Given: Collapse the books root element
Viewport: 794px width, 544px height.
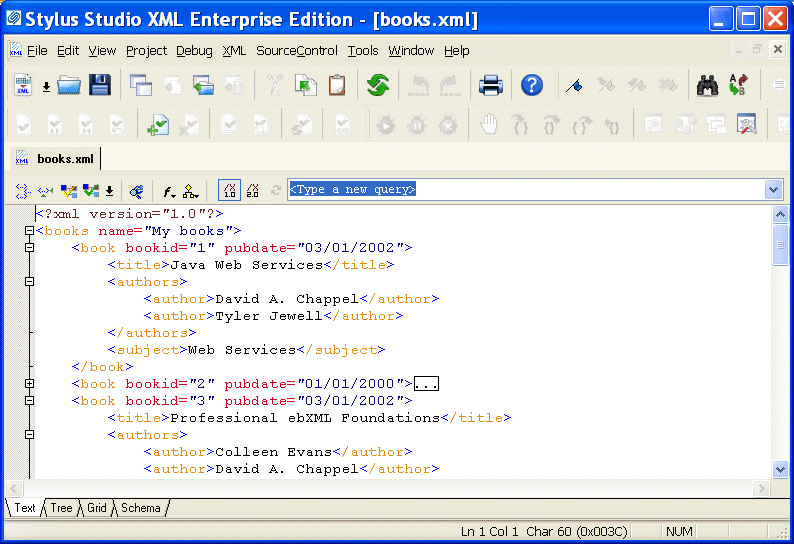Looking at the screenshot, I should pos(29,231).
